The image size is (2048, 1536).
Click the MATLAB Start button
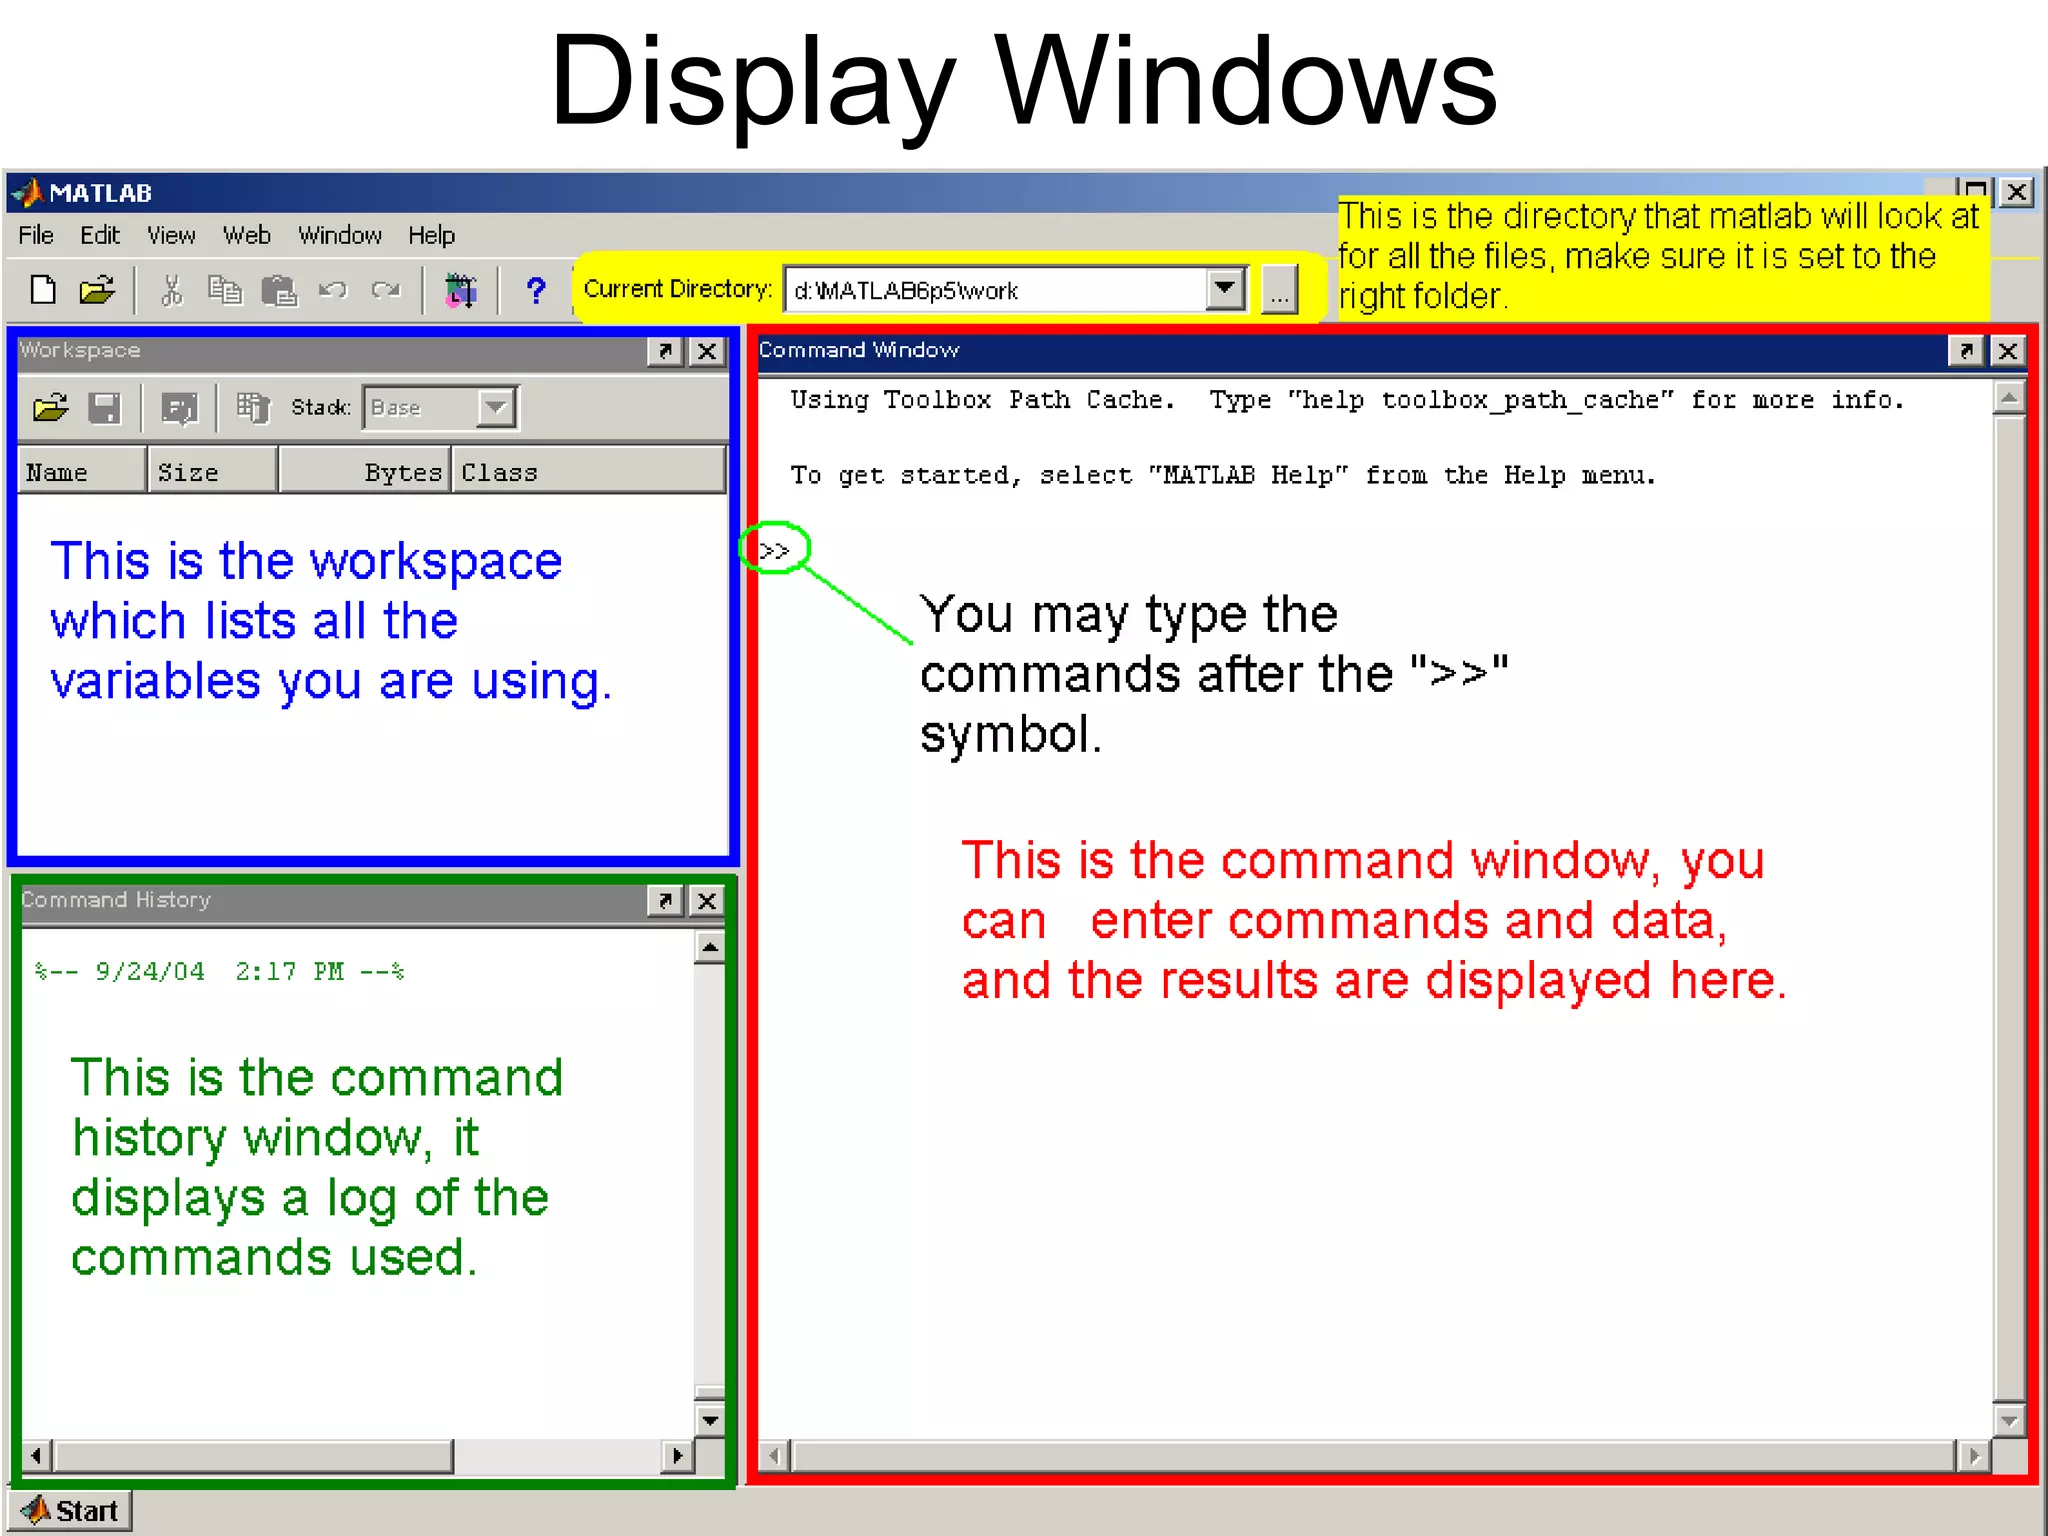click(x=71, y=1510)
